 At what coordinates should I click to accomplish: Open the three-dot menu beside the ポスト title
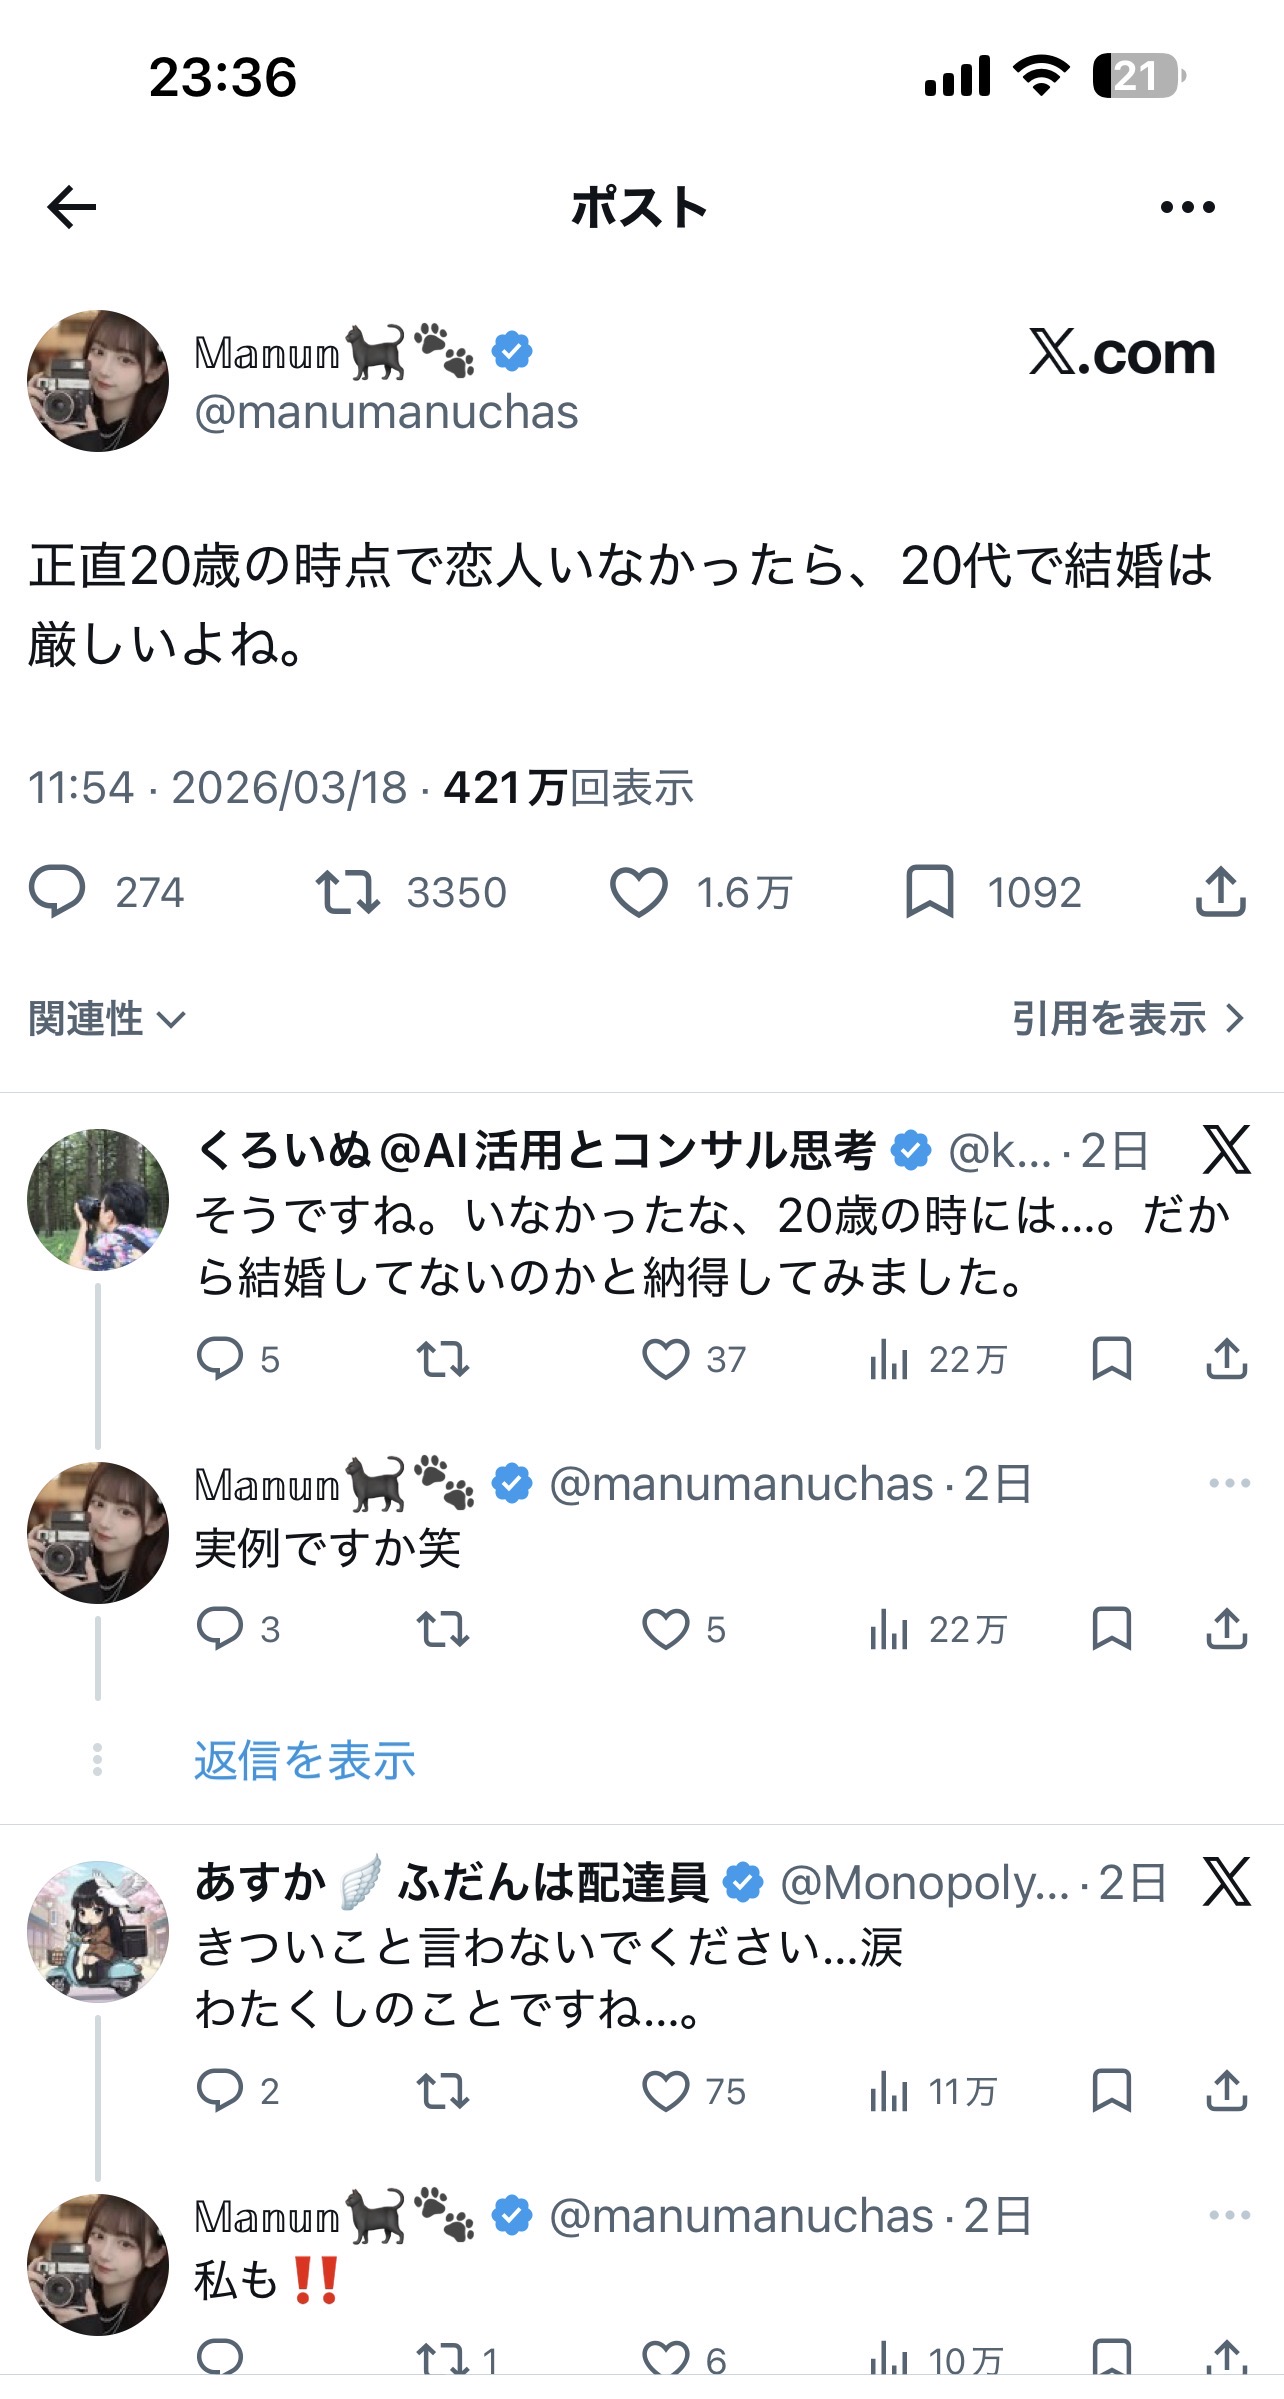pos(1187,207)
